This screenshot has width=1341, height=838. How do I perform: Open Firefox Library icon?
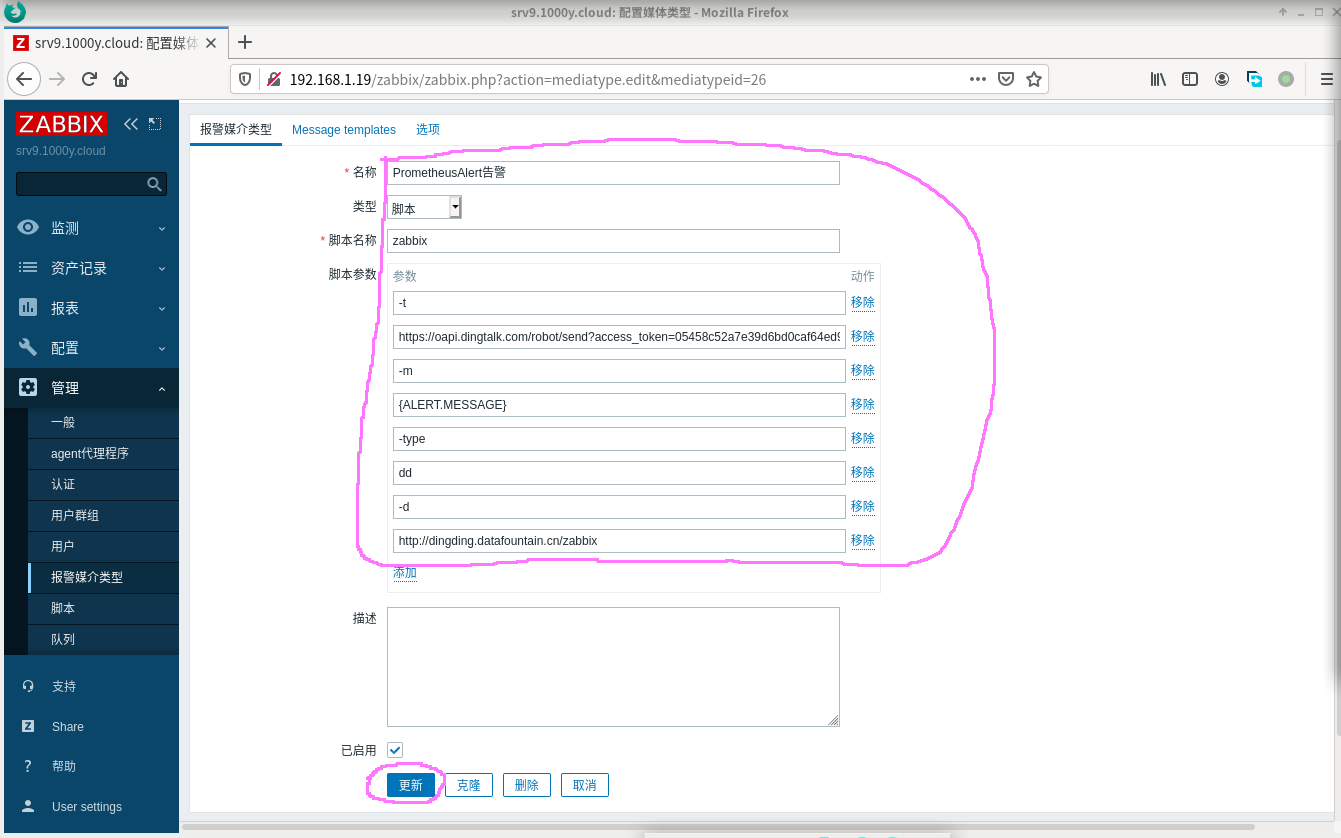click(x=1158, y=79)
